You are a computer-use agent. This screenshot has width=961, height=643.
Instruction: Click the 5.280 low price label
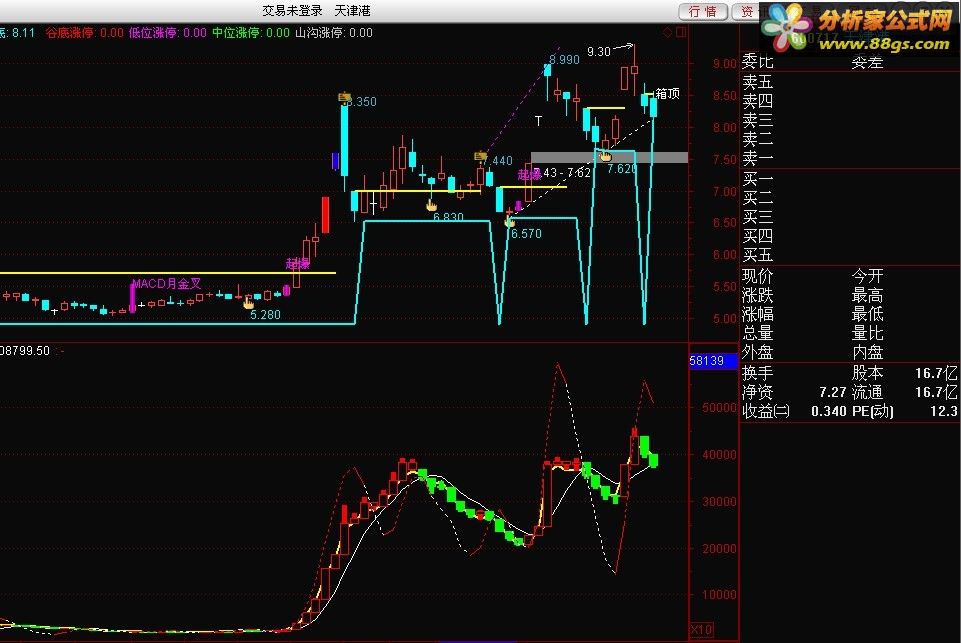coord(265,315)
